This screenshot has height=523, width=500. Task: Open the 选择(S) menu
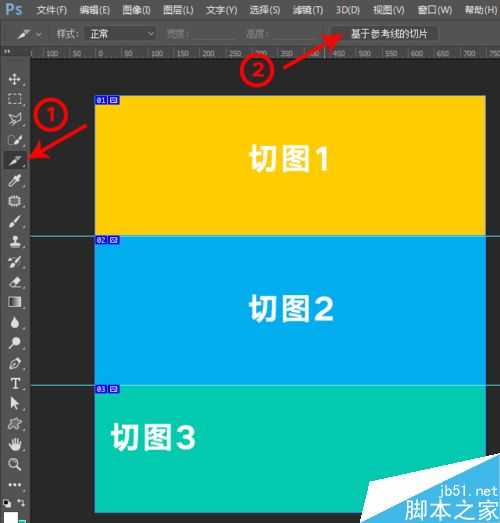tap(265, 10)
